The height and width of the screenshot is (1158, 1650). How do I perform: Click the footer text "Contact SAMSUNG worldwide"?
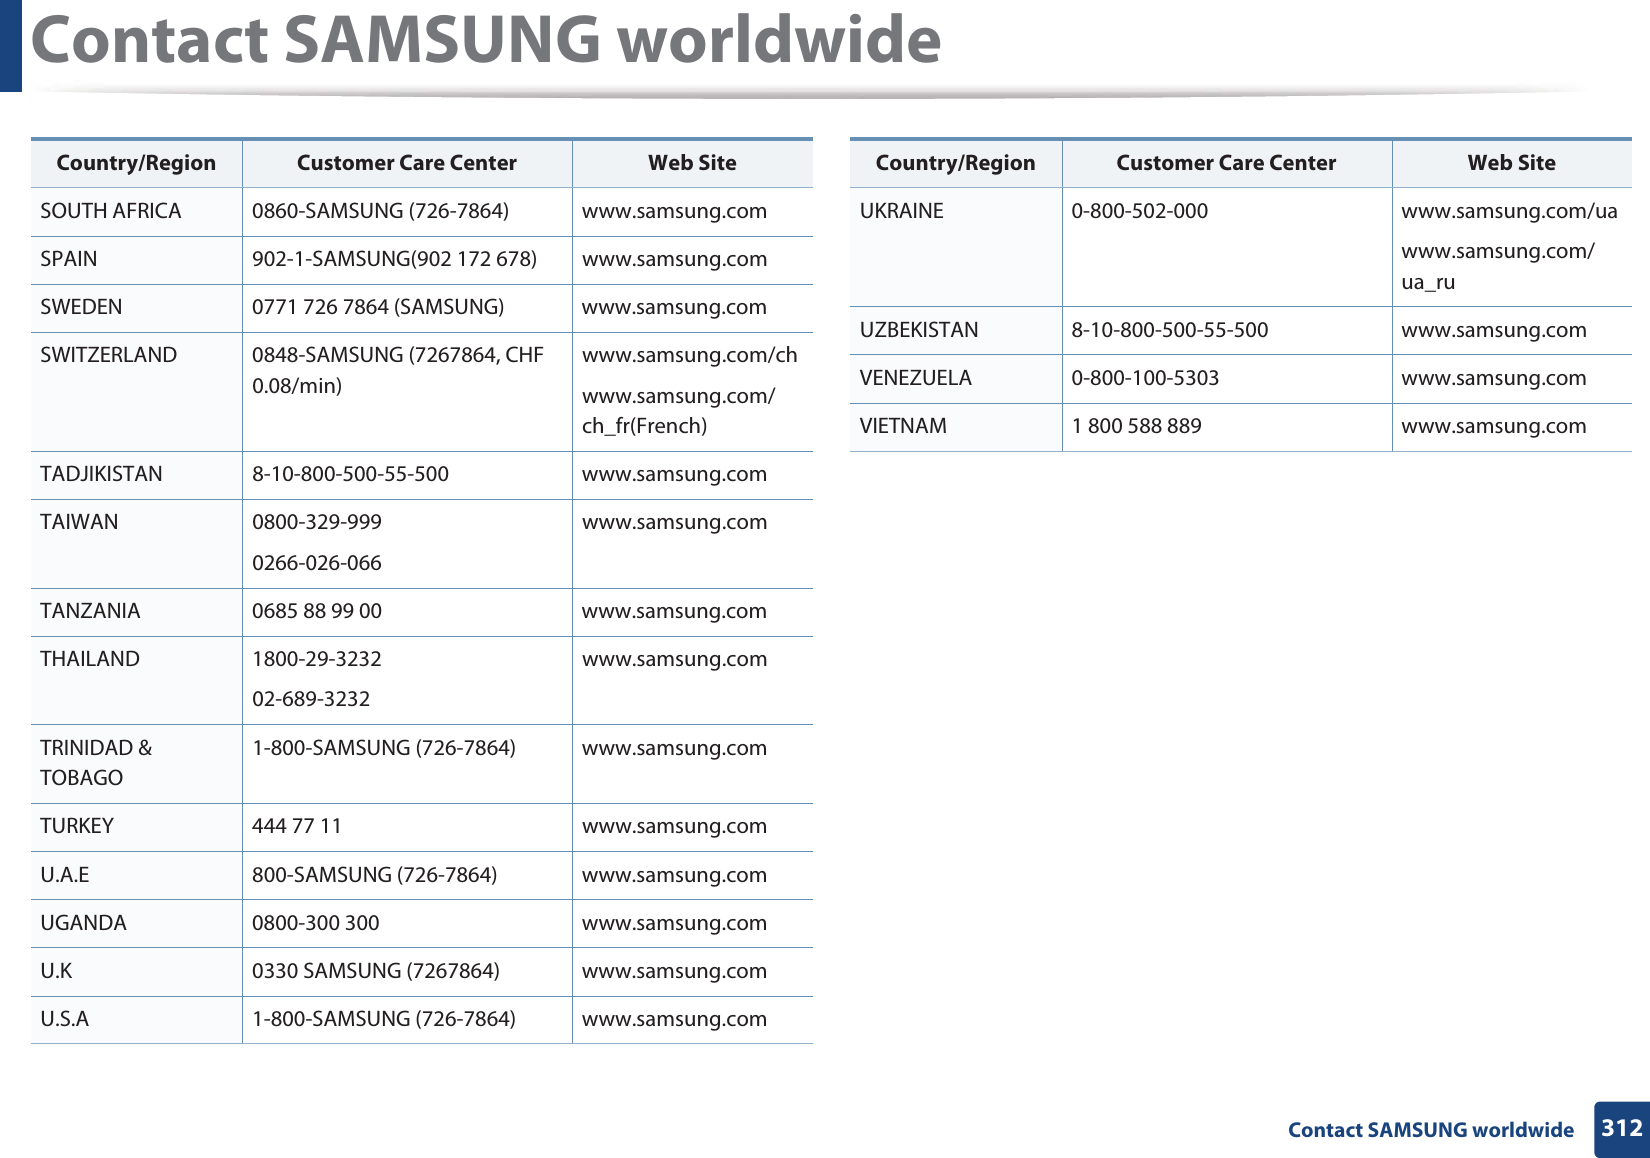[1430, 1130]
